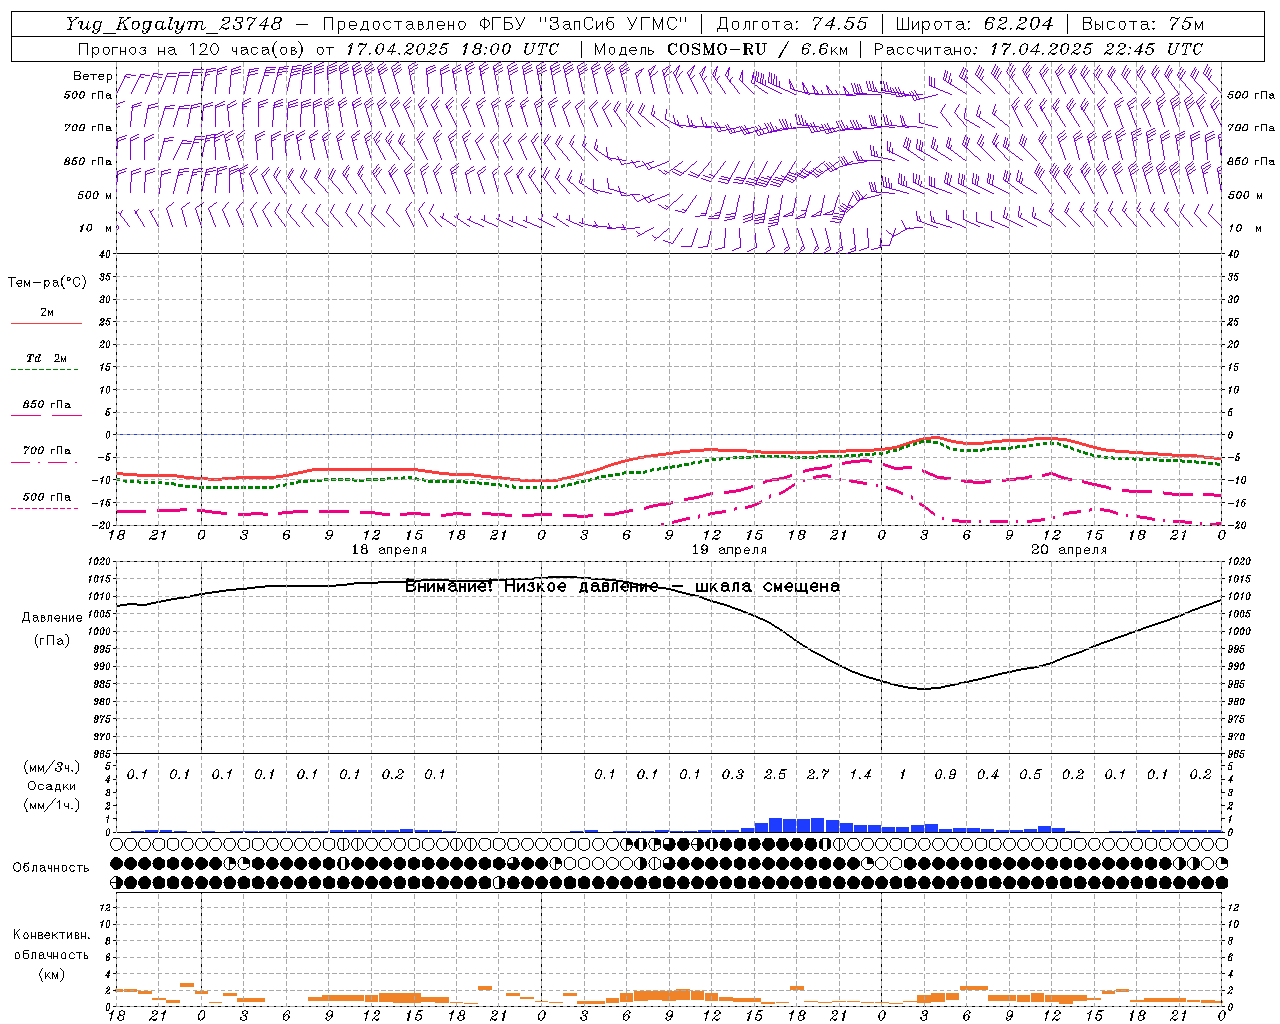Click the Высота: 75м header field
1280x1024 pixels.
point(1142,24)
